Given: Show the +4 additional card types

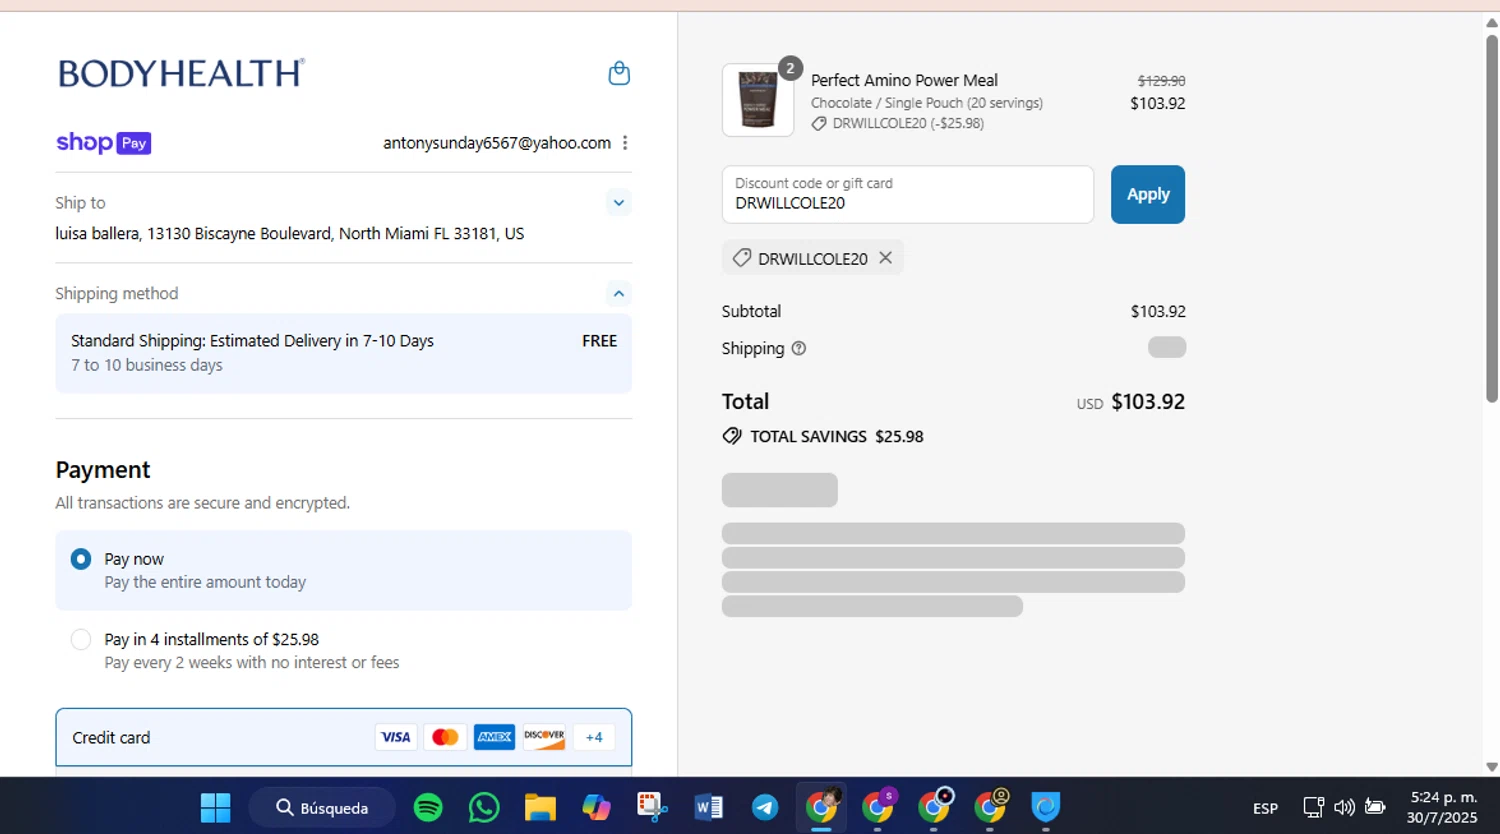Looking at the screenshot, I should 594,737.
